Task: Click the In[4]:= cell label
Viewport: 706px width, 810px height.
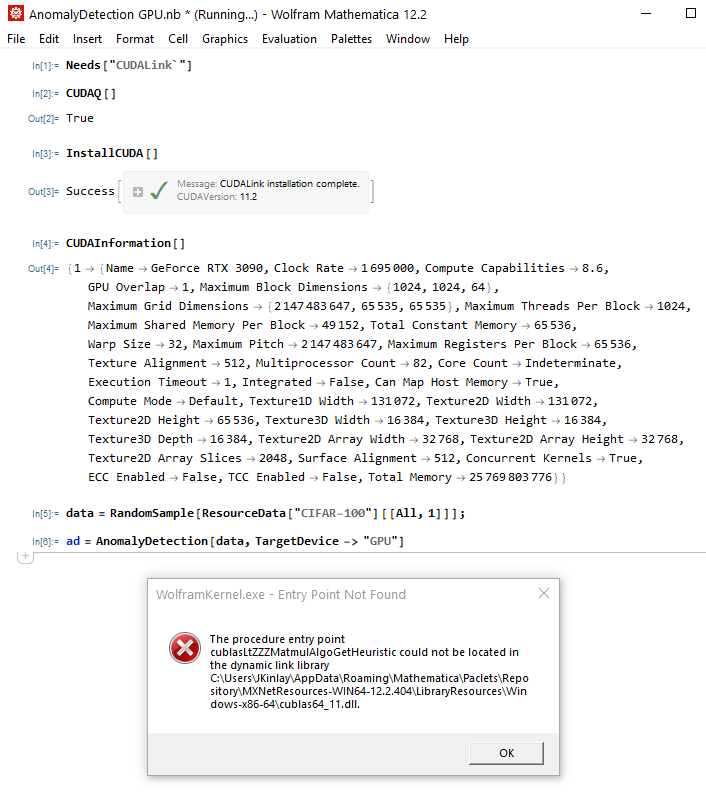Action: point(45,244)
